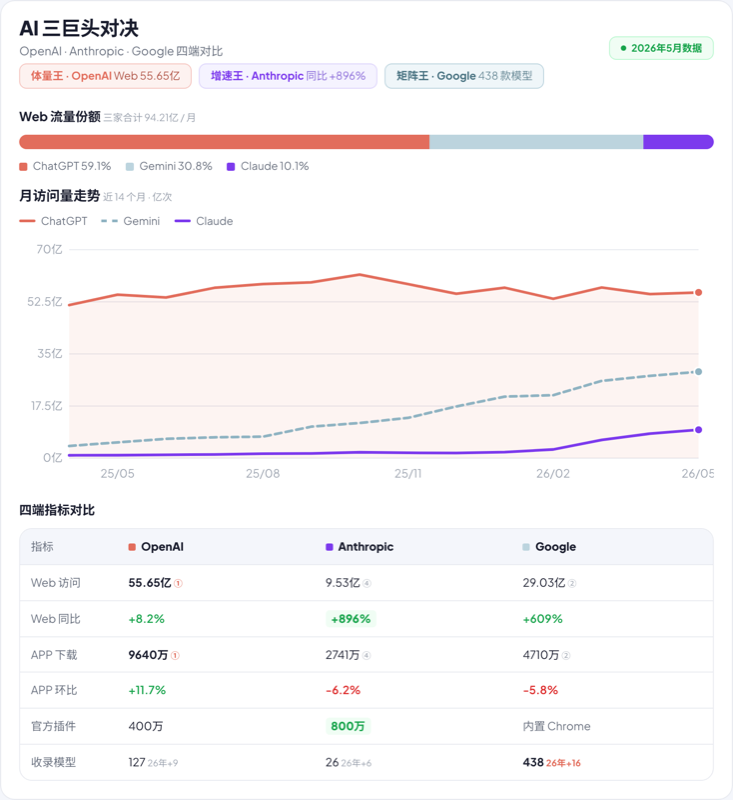Click the +8.2% value for OpenAI
Image resolution: width=733 pixels, height=800 pixels.
point(146,619)
